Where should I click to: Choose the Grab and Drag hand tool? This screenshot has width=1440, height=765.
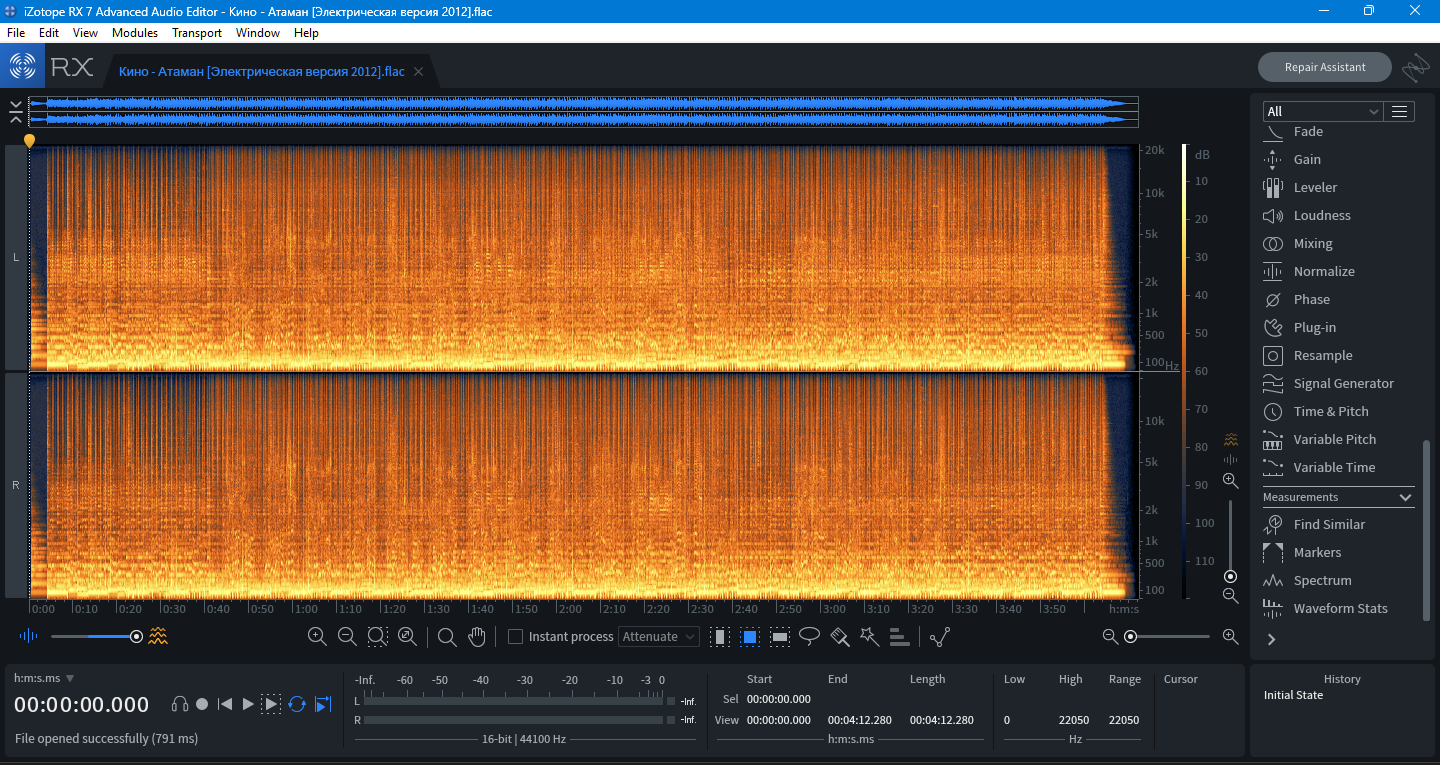pos(477,637)
